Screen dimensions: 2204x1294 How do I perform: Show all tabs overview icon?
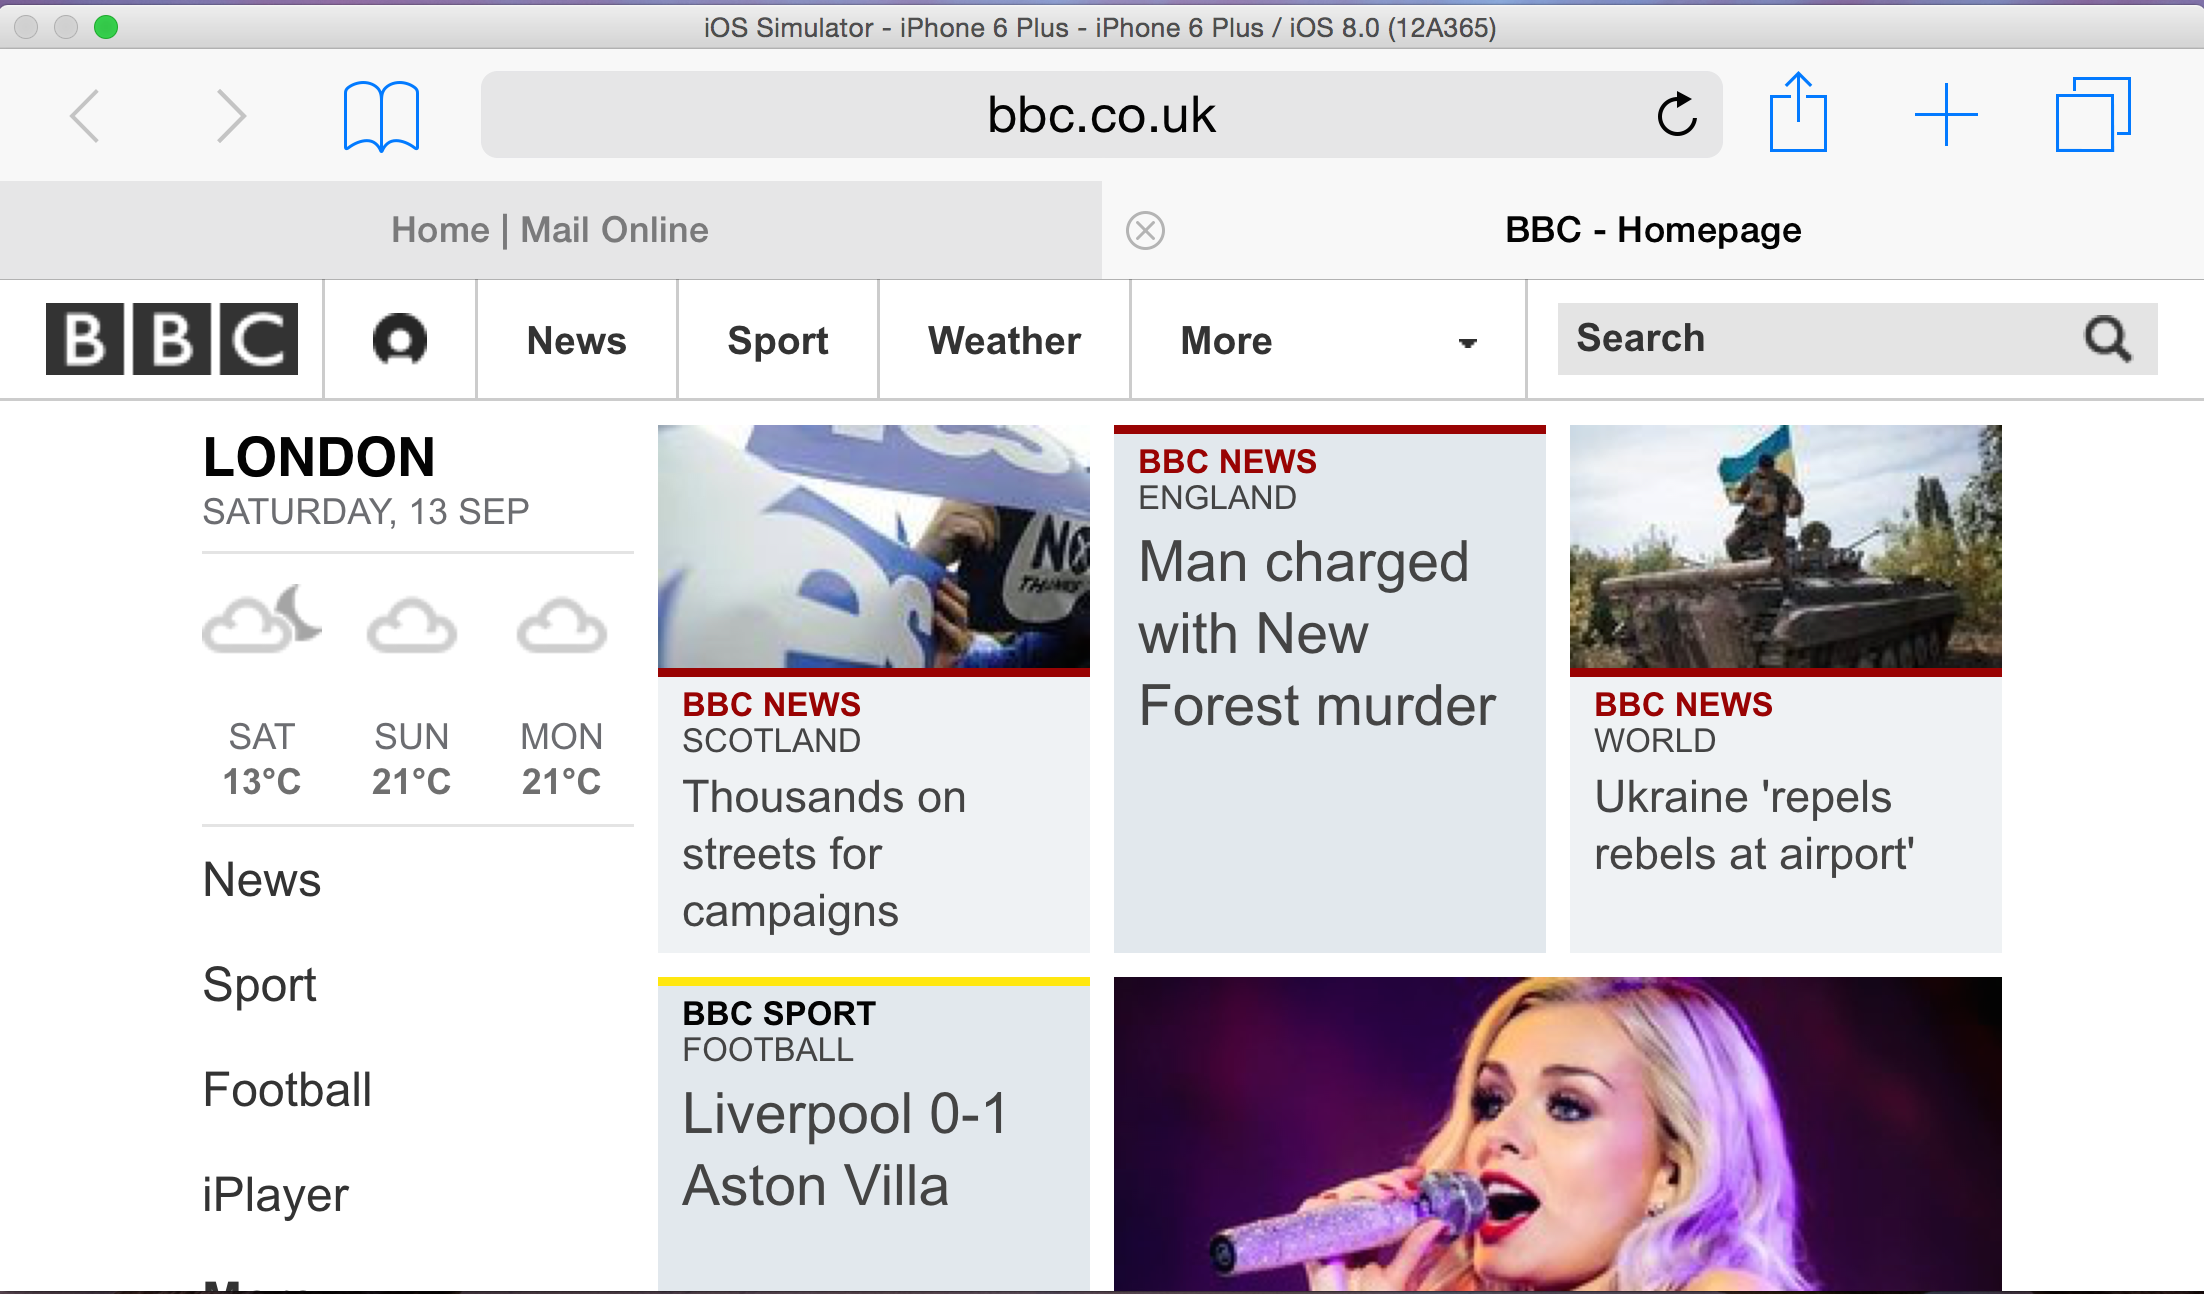pos(2093,115)
